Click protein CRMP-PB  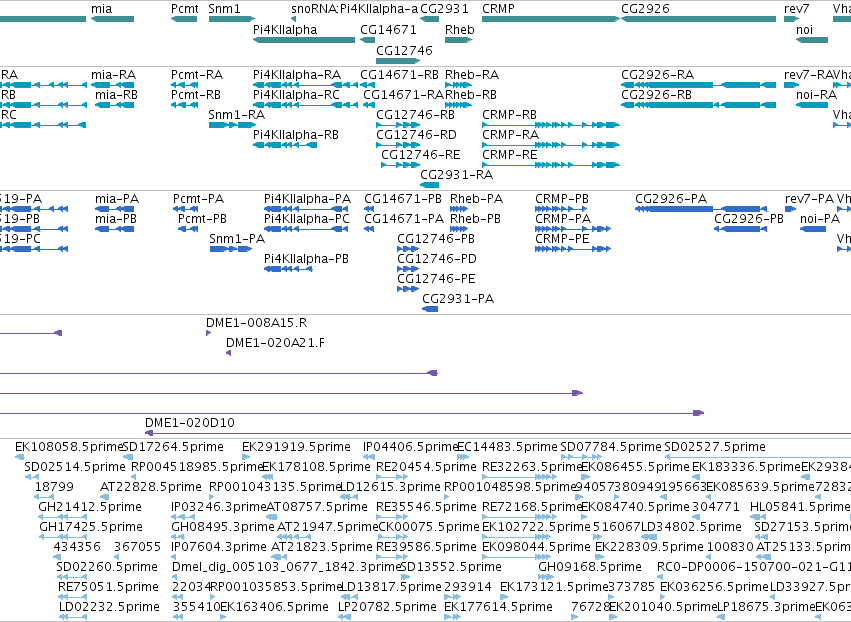[561, 209]
